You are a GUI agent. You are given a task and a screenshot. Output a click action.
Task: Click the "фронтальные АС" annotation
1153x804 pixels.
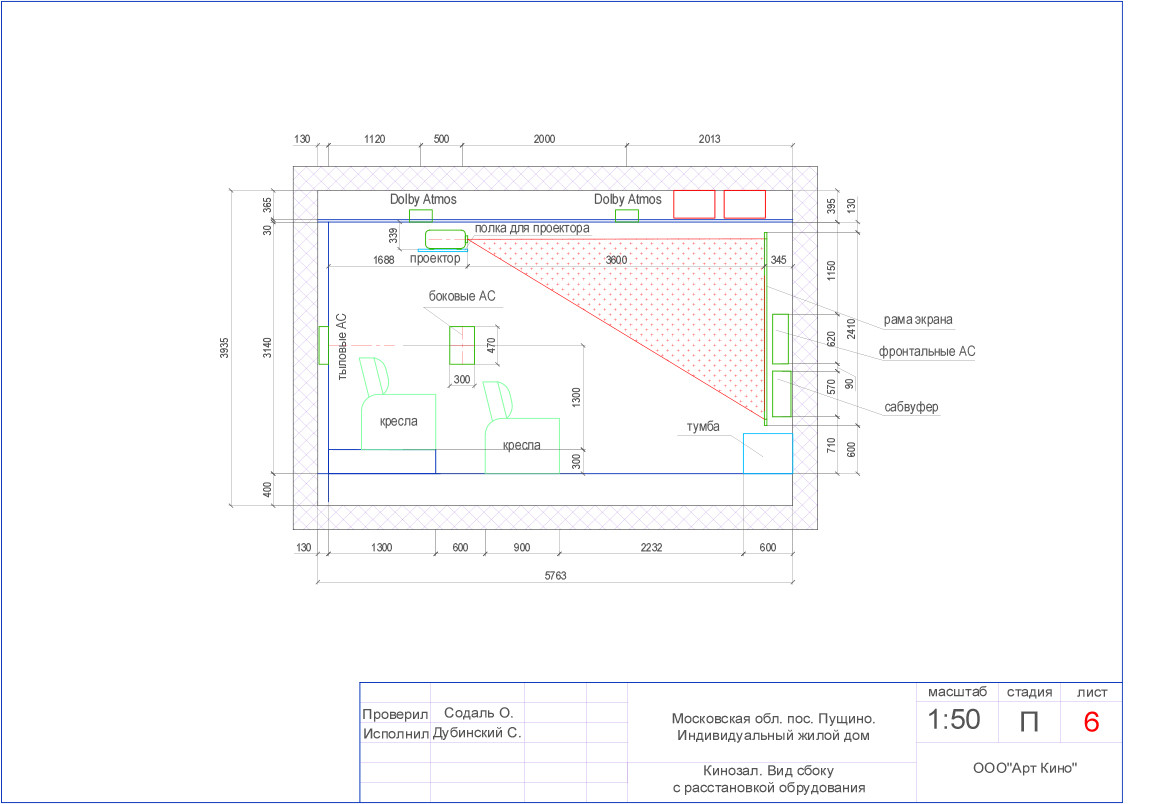[x=926, y=352]
